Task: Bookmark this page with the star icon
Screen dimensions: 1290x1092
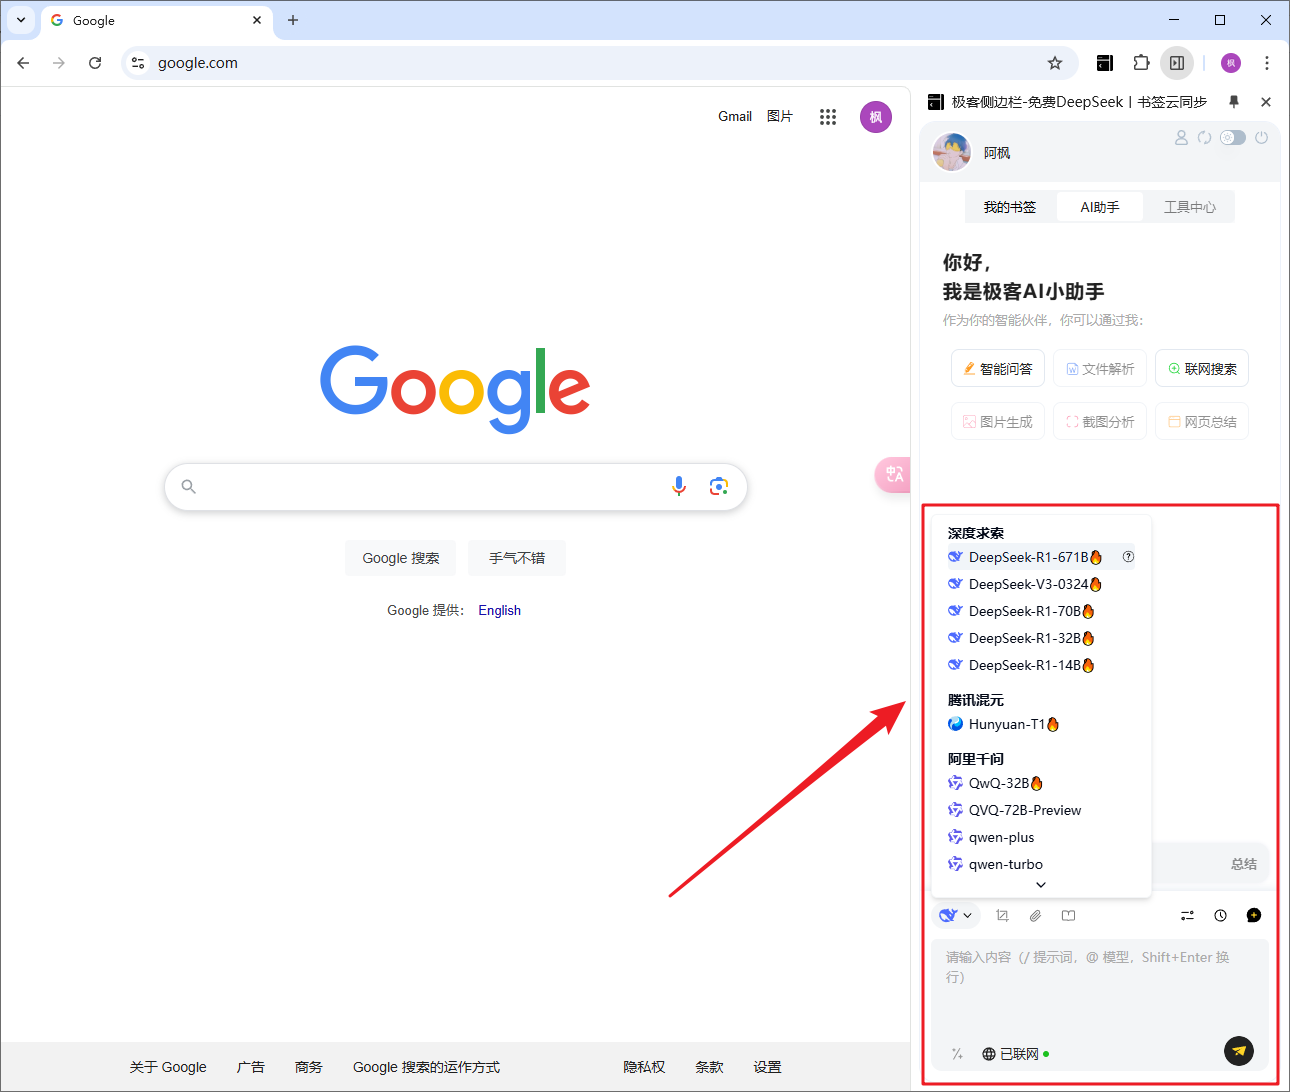Action: pyautogui.click(x=1055, y=63)
